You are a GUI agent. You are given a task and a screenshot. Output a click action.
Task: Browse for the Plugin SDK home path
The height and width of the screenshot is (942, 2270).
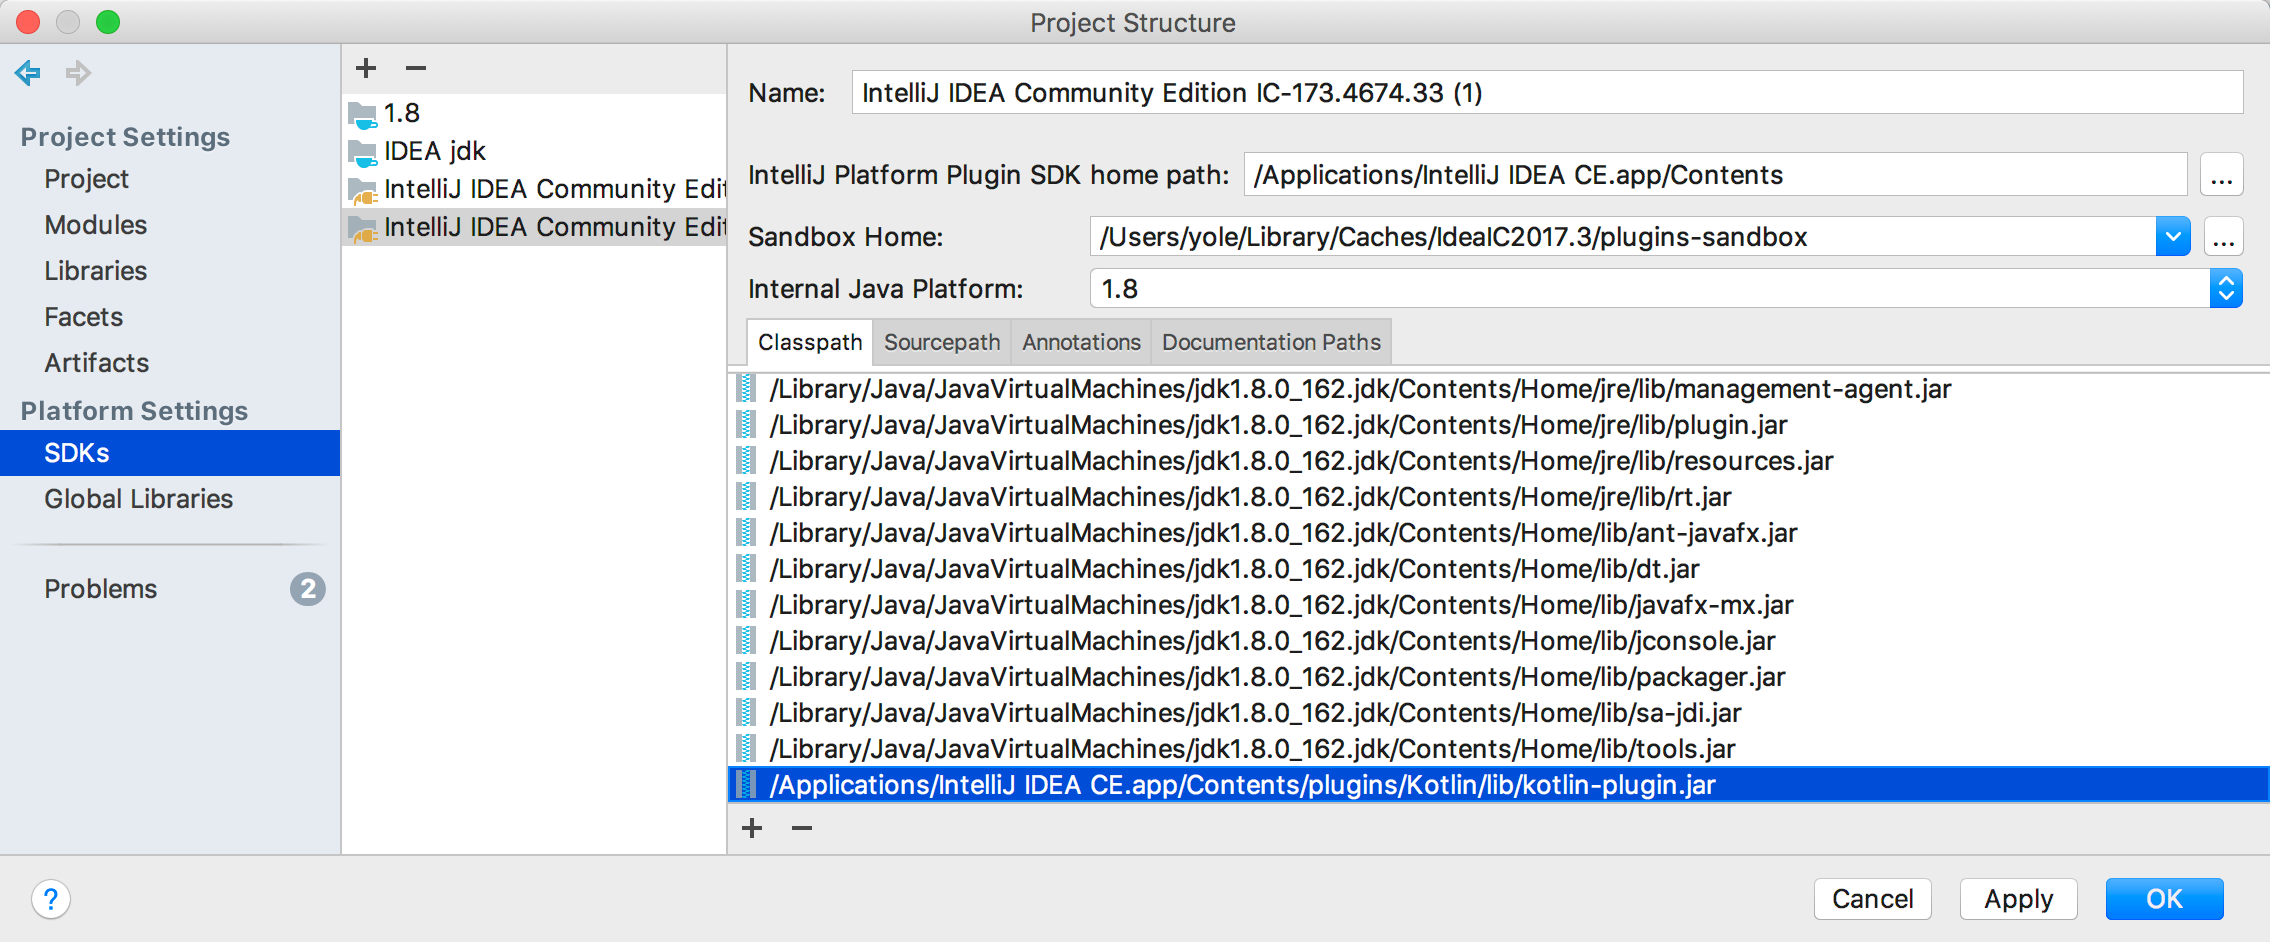coord(2223,175)
